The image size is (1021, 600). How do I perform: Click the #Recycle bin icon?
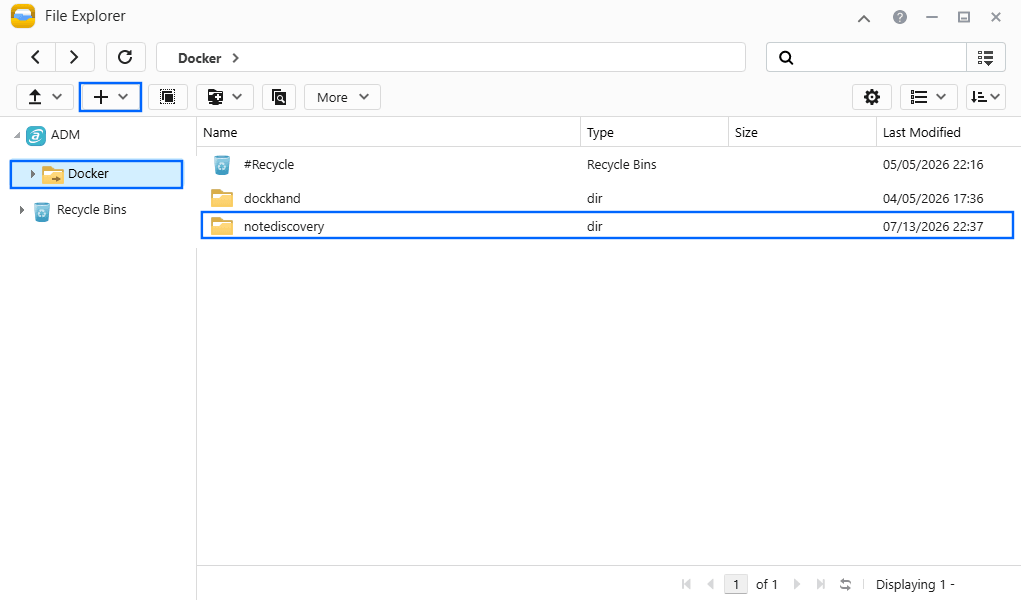click(x=222, y=165)
